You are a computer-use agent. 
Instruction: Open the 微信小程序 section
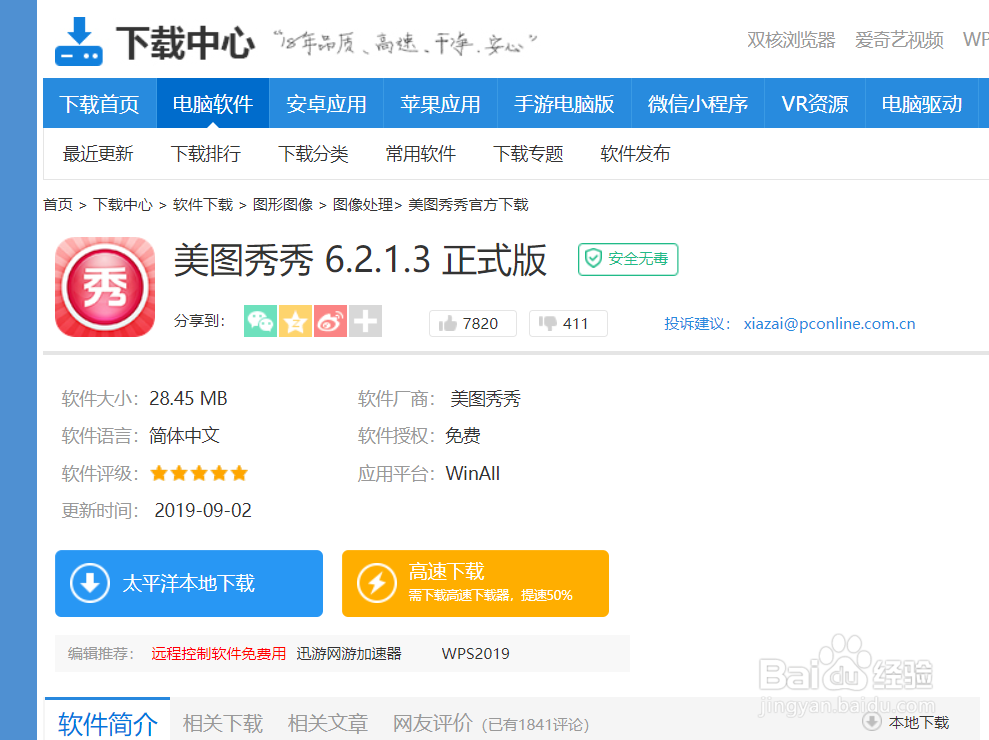point(697,103)
